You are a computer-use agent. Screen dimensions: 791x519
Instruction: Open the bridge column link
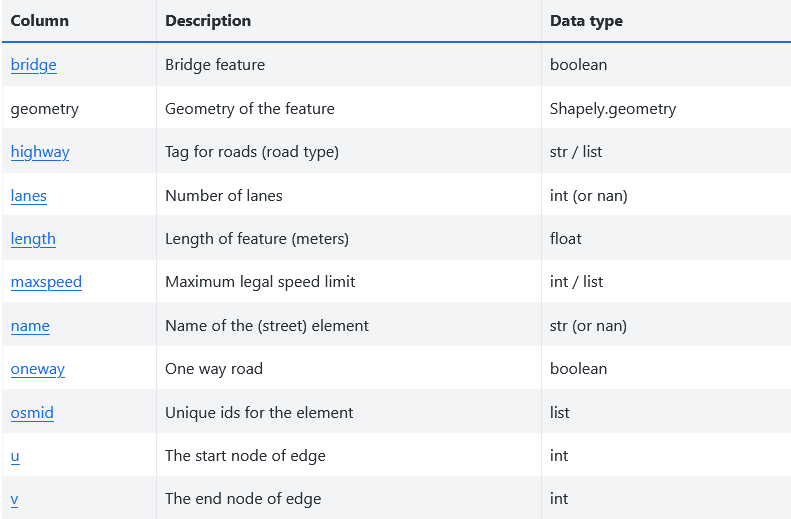click(x=34, y=65)
